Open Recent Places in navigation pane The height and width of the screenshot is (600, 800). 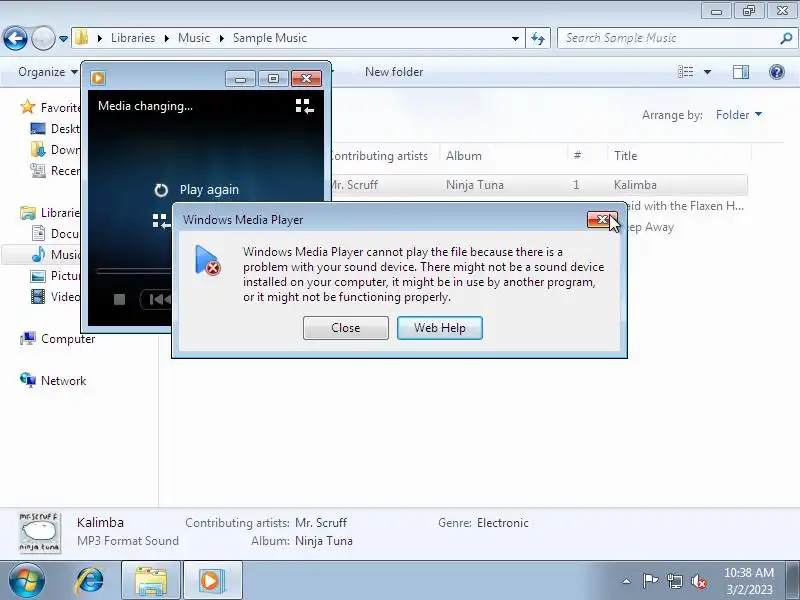coord(55,170)
